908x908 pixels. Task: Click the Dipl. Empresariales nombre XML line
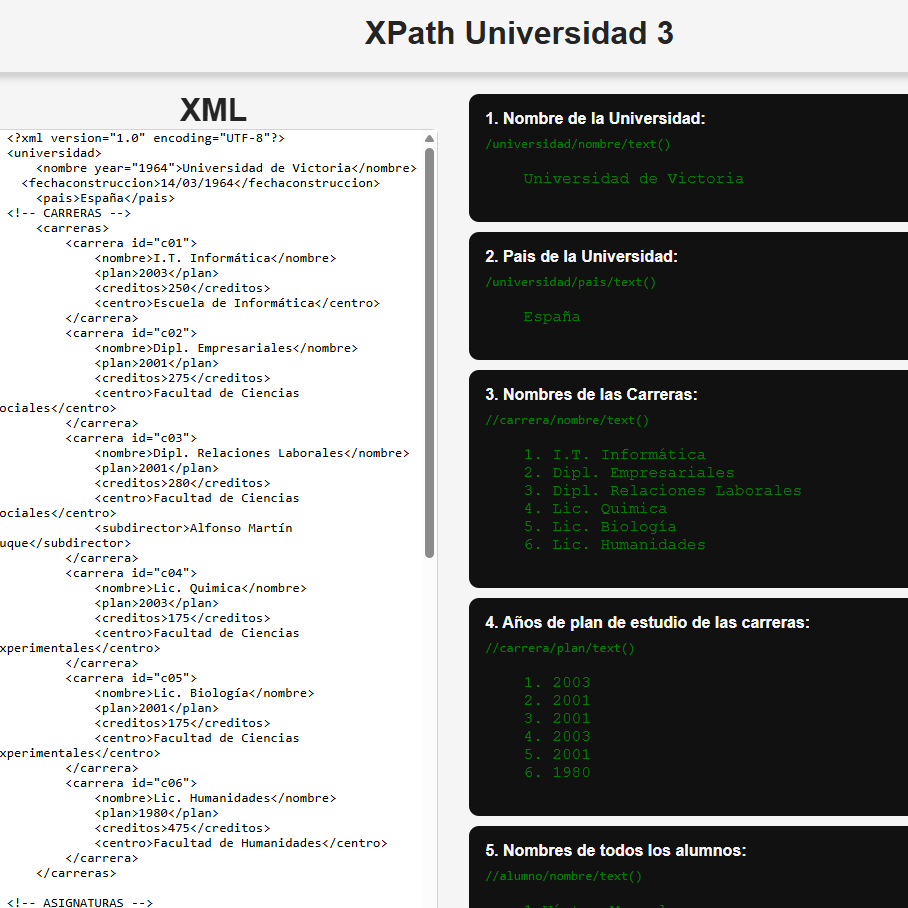pos(226,348)
